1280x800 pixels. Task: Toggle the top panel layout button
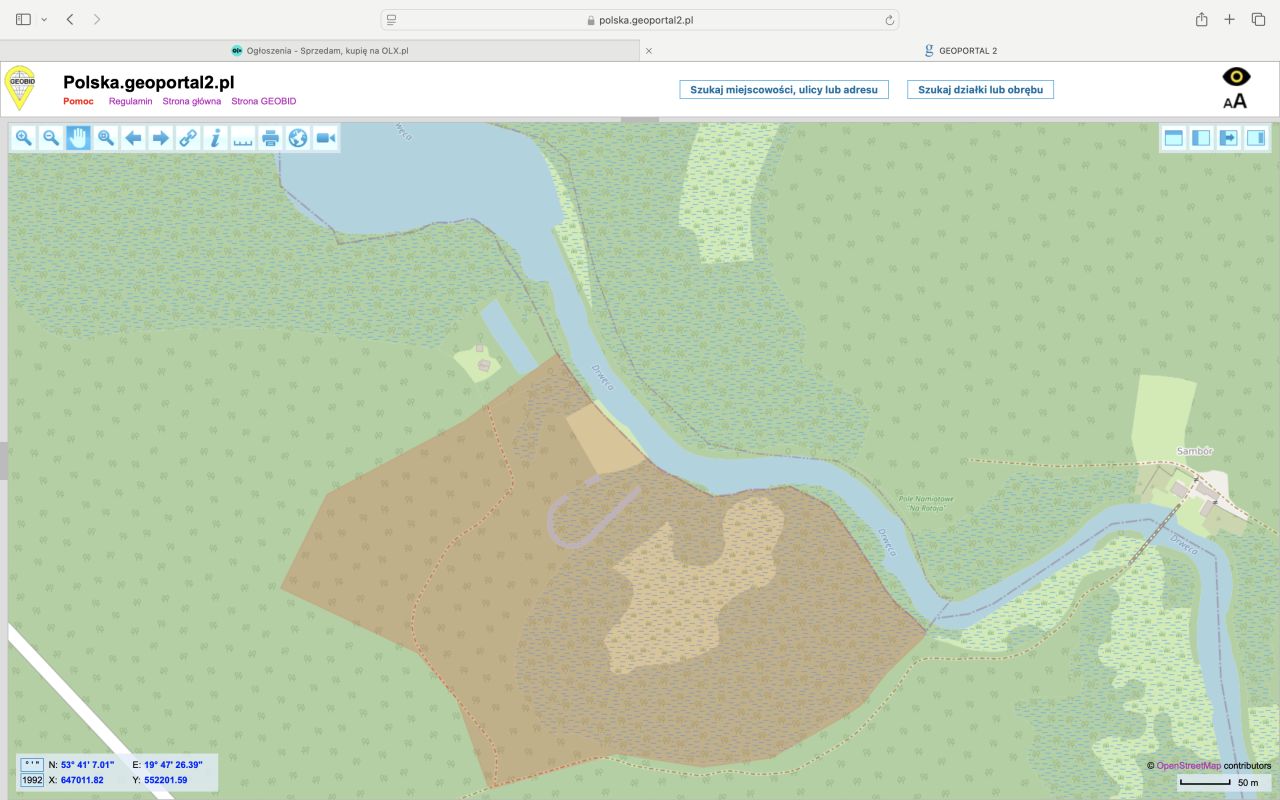pyautogui.click(x=1174, y=138)
